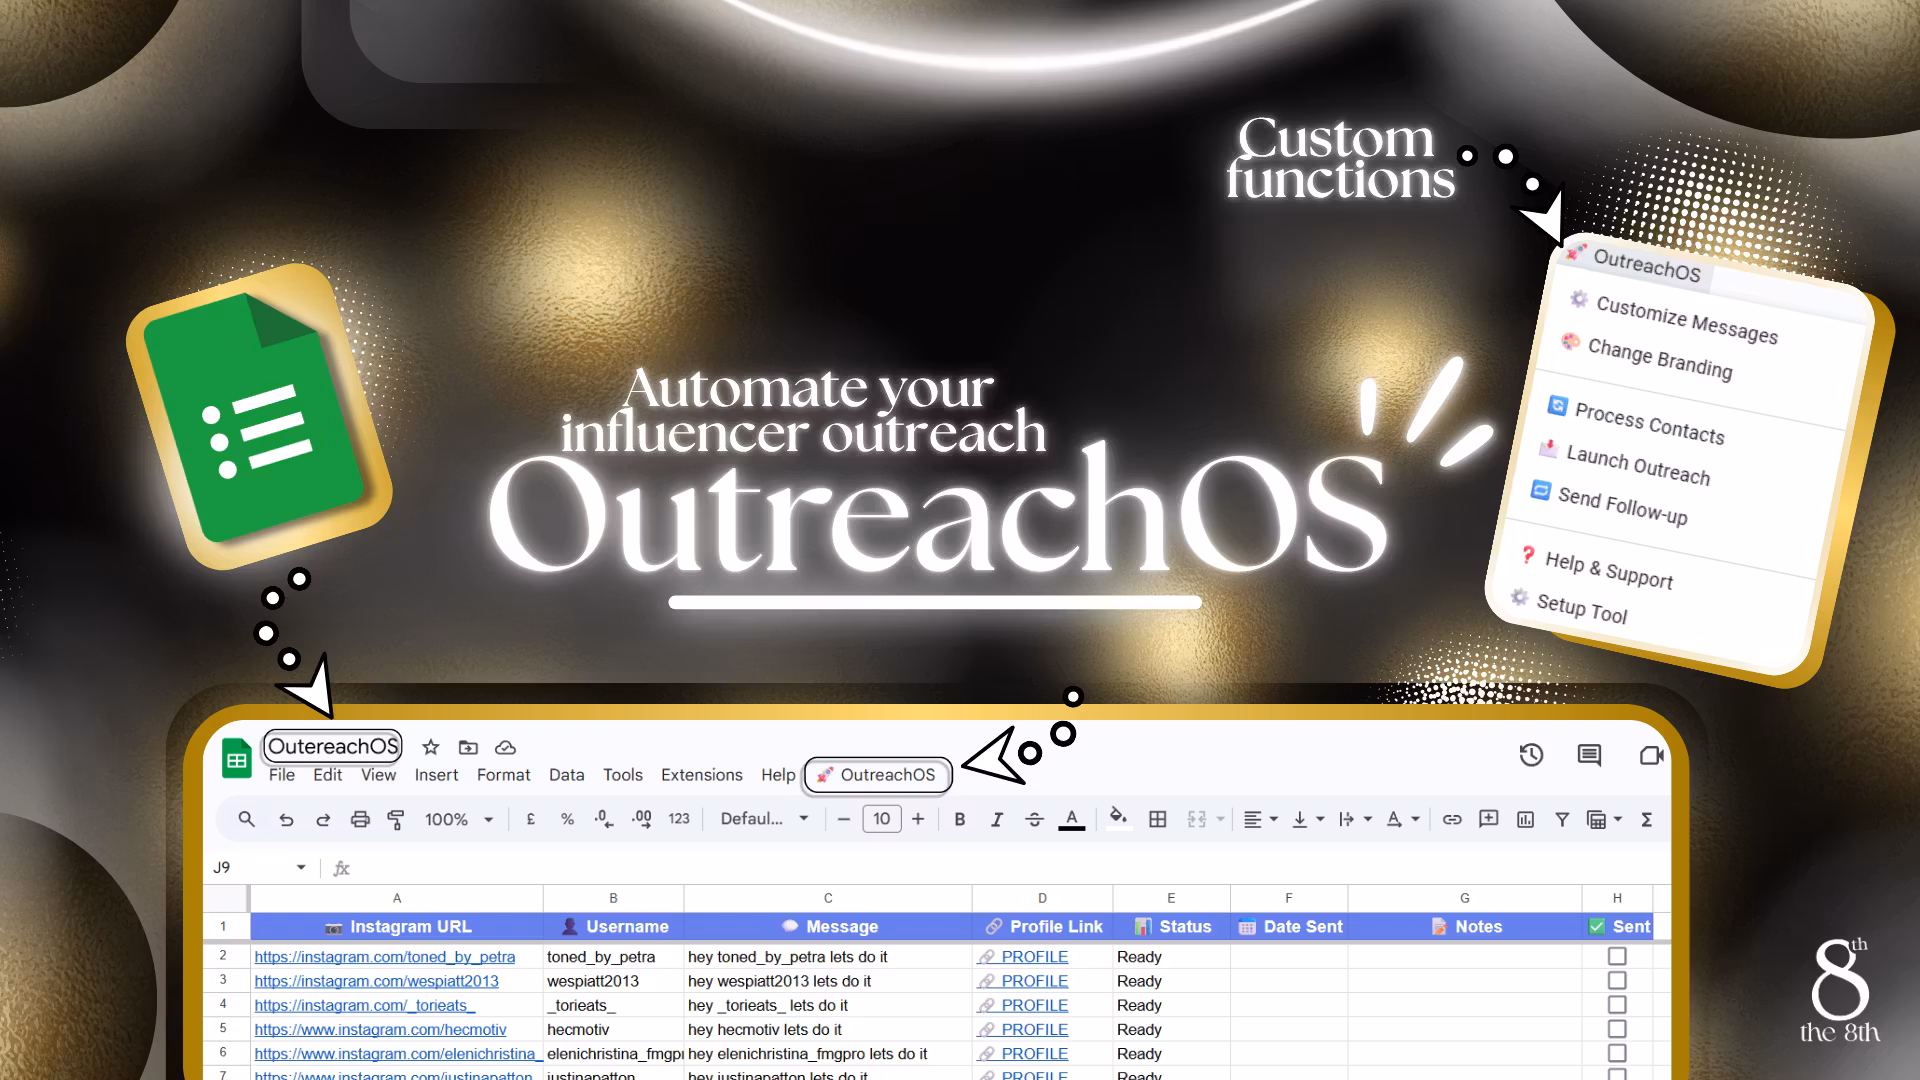Open the instagram.com/toned_by_petra link
The height and width of the screenshot is (1080, 1920).
click(x=385, y=957)
